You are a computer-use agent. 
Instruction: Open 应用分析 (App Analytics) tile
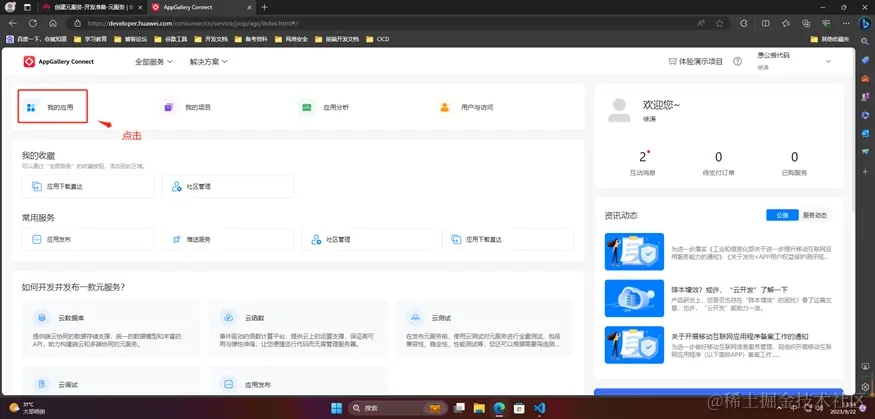tap(324, 107)
